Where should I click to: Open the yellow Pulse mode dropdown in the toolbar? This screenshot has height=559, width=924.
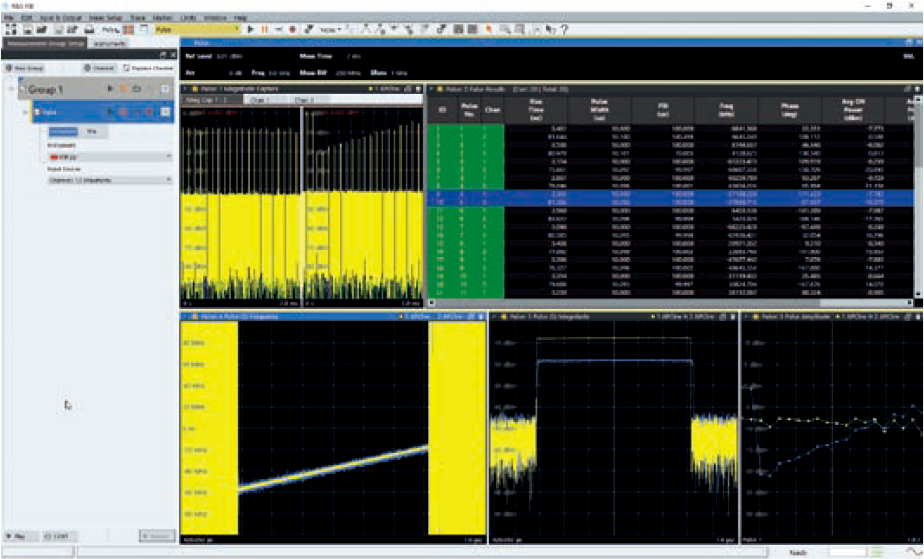tap(195, 31)
